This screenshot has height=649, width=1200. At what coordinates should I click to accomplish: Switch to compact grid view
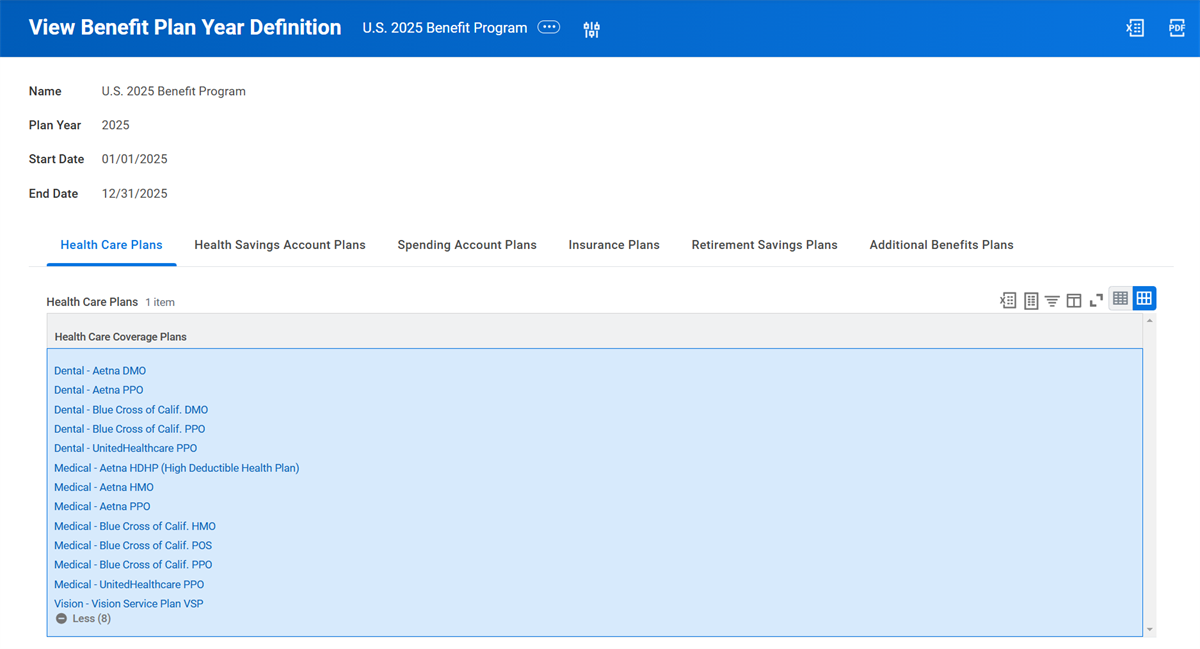(1121, 298)
